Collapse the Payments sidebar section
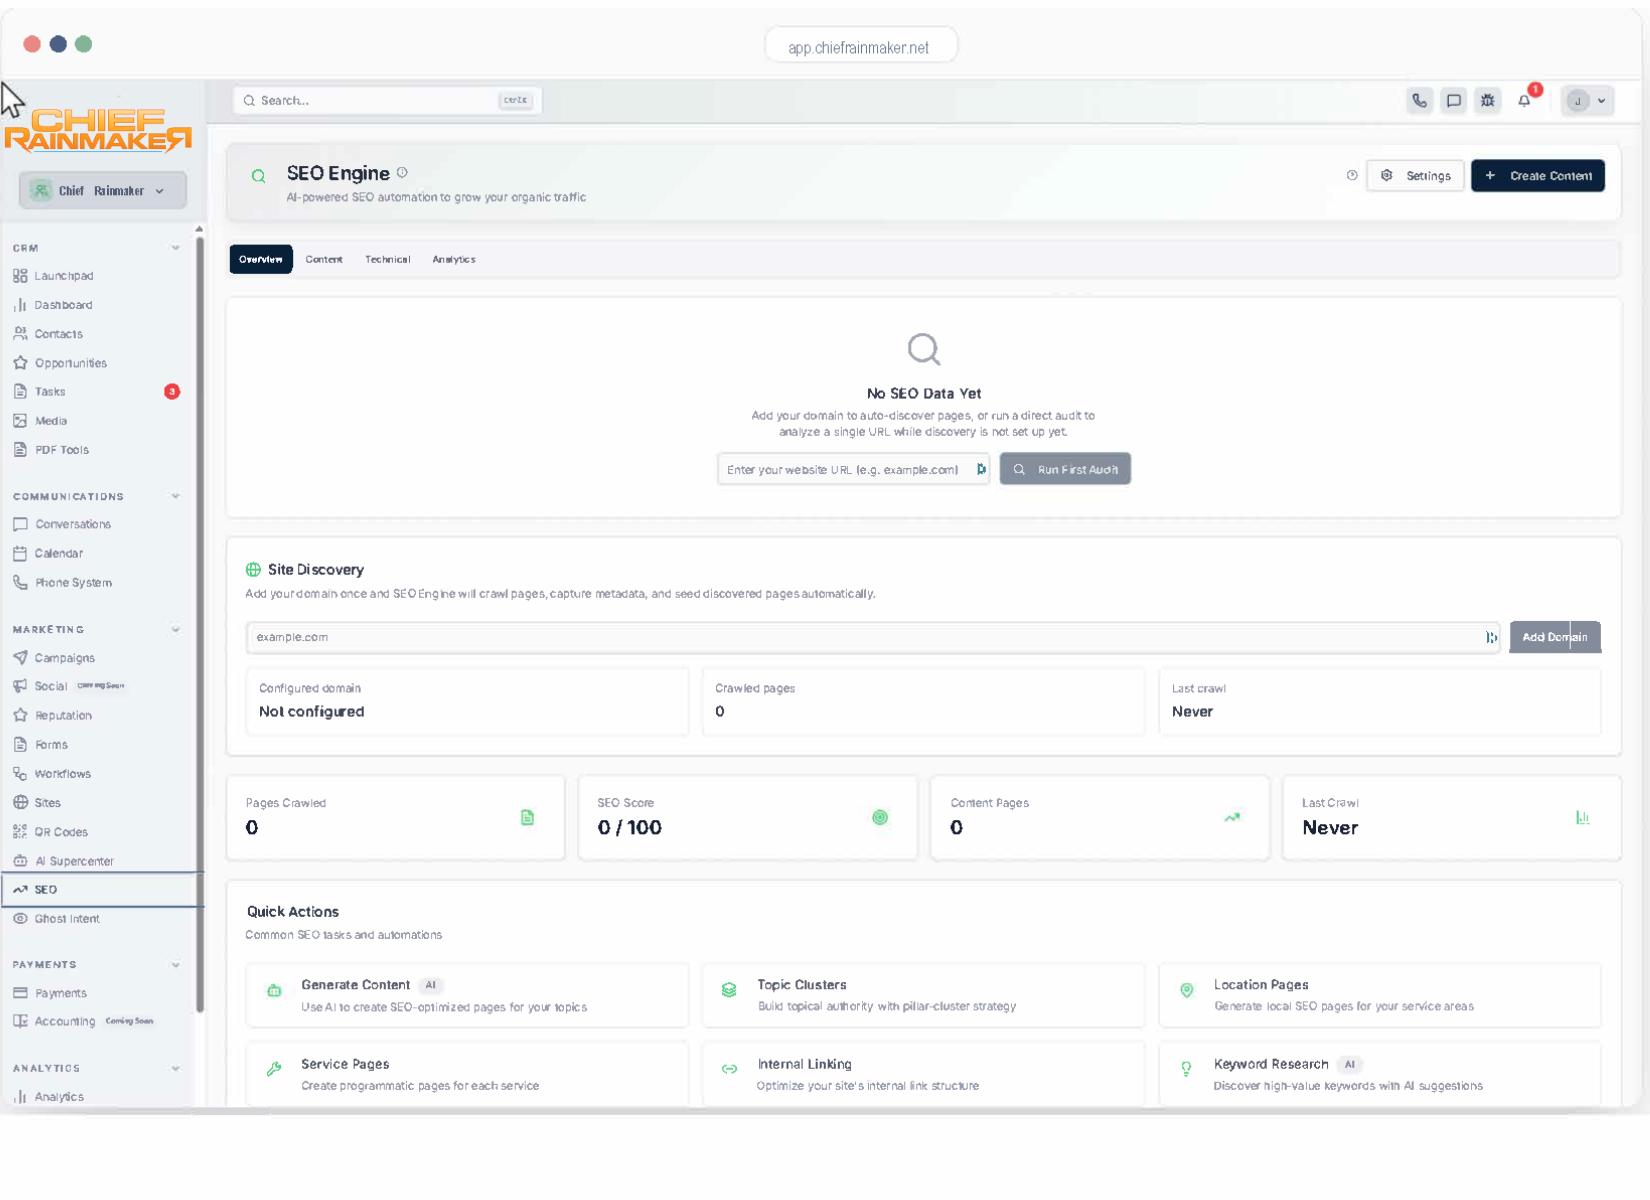Viewport: 1650px width, 1200px height. point(176,965)
